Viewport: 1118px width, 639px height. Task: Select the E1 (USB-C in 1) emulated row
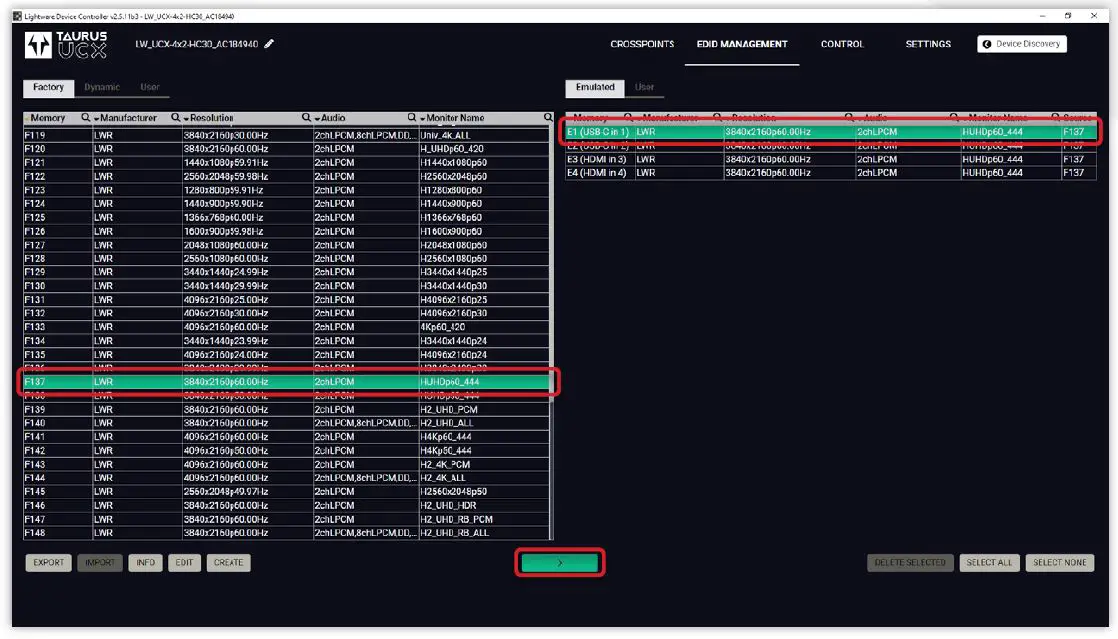coord(831,132)
